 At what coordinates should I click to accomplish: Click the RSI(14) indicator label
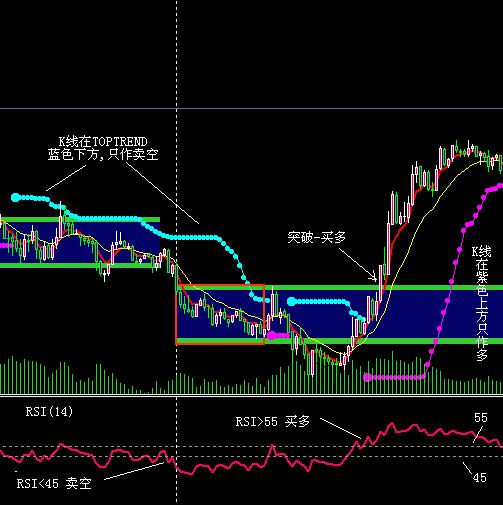point(49,412)
